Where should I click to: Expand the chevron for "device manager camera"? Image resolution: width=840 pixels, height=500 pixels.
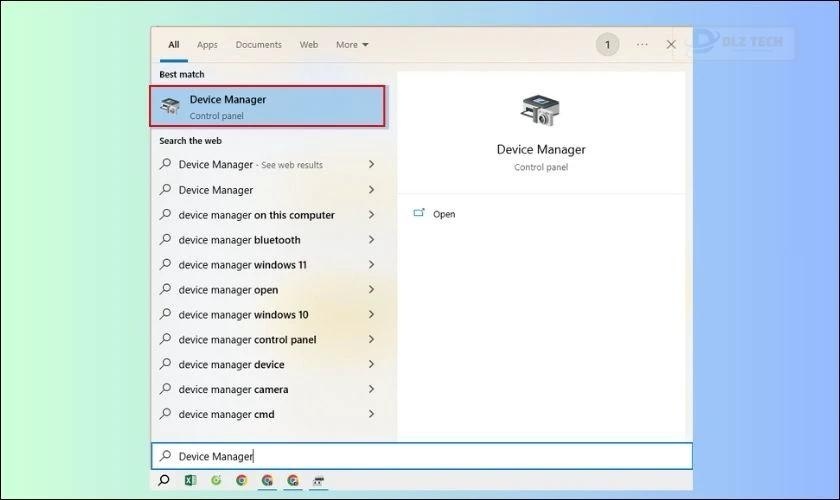(x=371, y=389)
